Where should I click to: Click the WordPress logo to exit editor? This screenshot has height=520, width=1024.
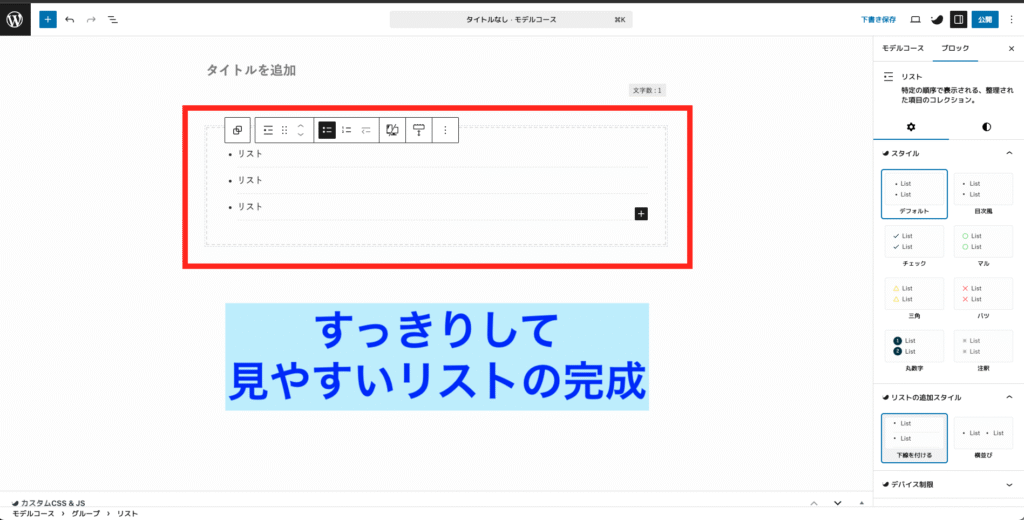tap(15, 19)
